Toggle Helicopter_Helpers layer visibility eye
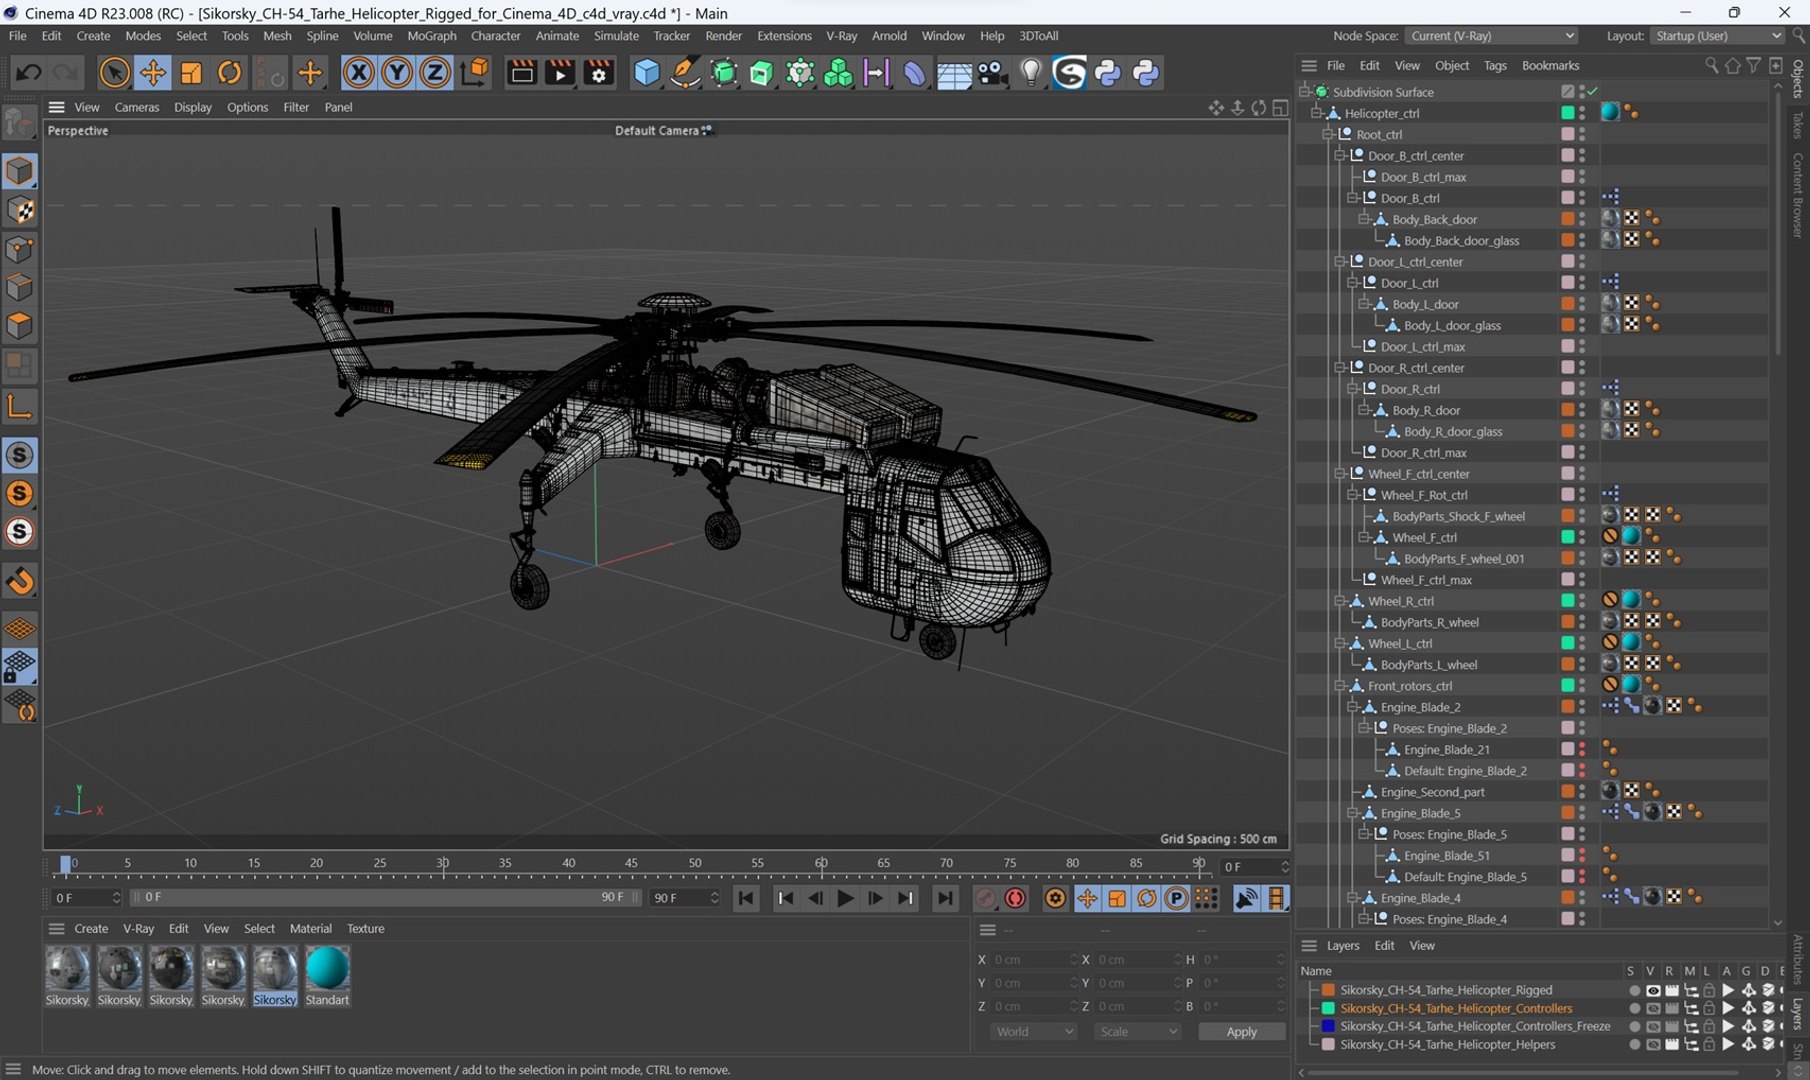1810x1080 pixels. 1652,1044
